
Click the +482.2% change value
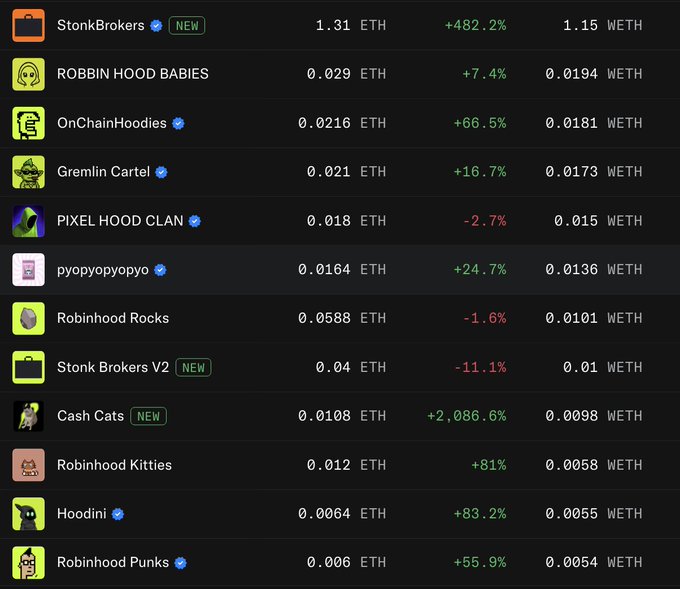coord(475,25)
